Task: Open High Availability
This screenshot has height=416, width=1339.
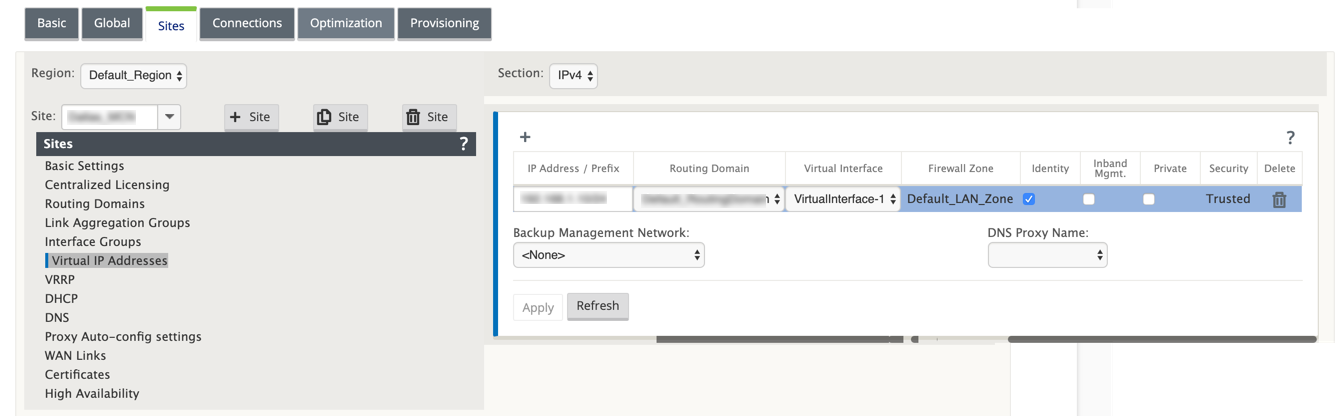Action: (x=92, y=394)
